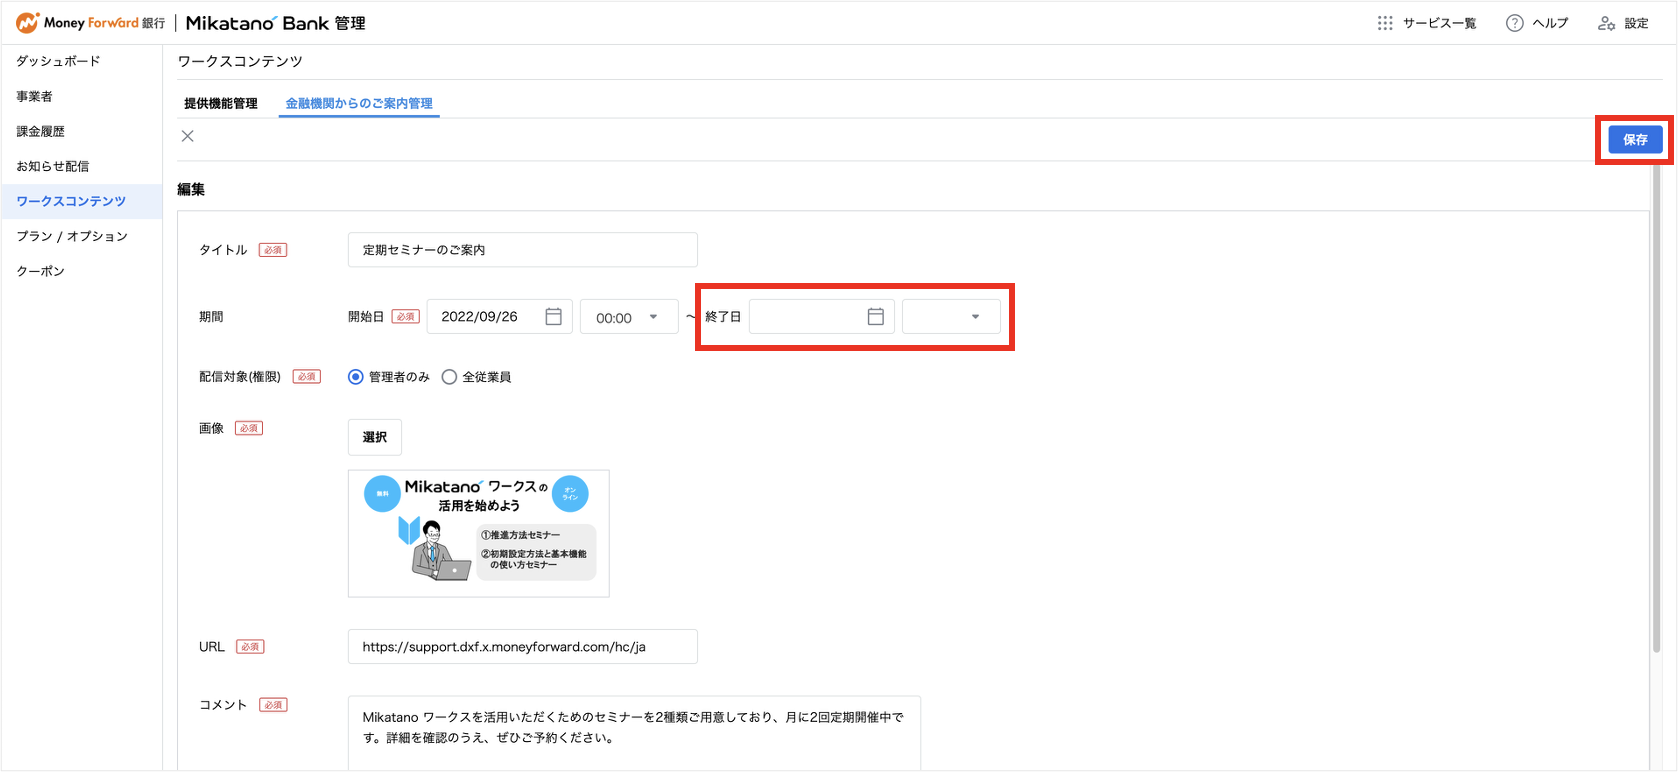Select the 全従業員 radio button
This screenshot has width=1678, height=772.
(x=449, y=377)
